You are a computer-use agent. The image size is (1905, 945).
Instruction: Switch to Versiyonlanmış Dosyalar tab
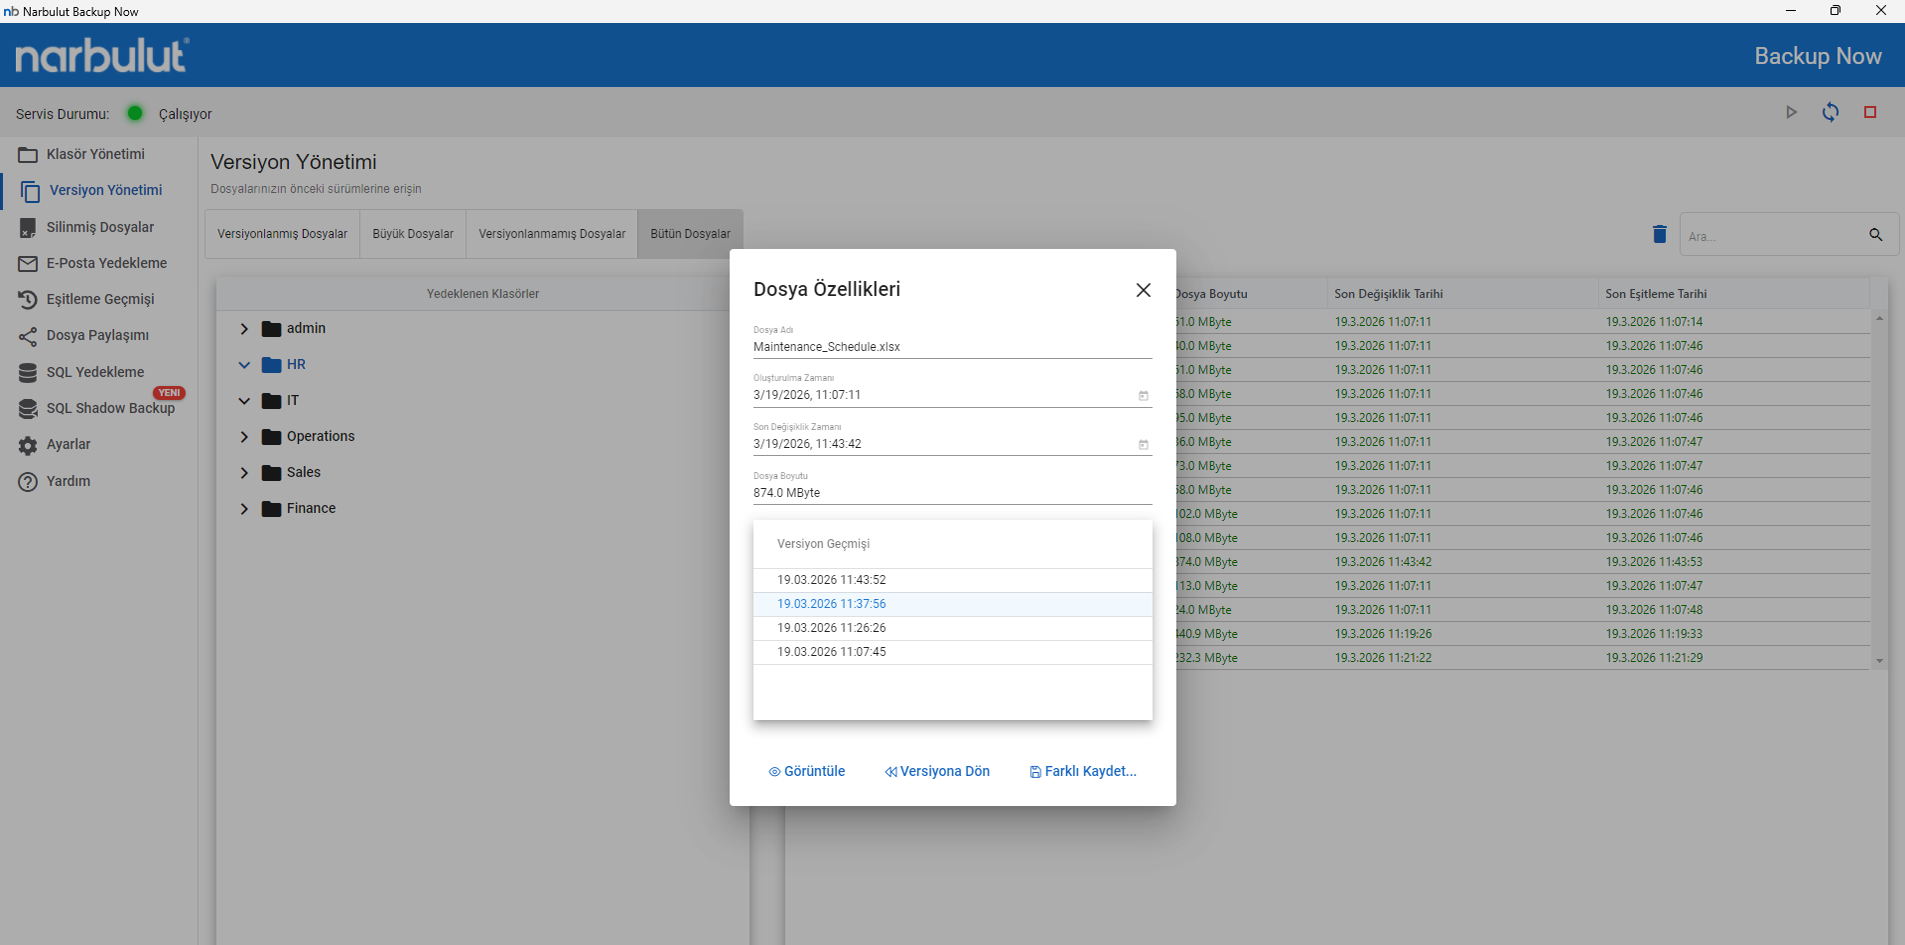pyautogui.click(x=282, y=234)
